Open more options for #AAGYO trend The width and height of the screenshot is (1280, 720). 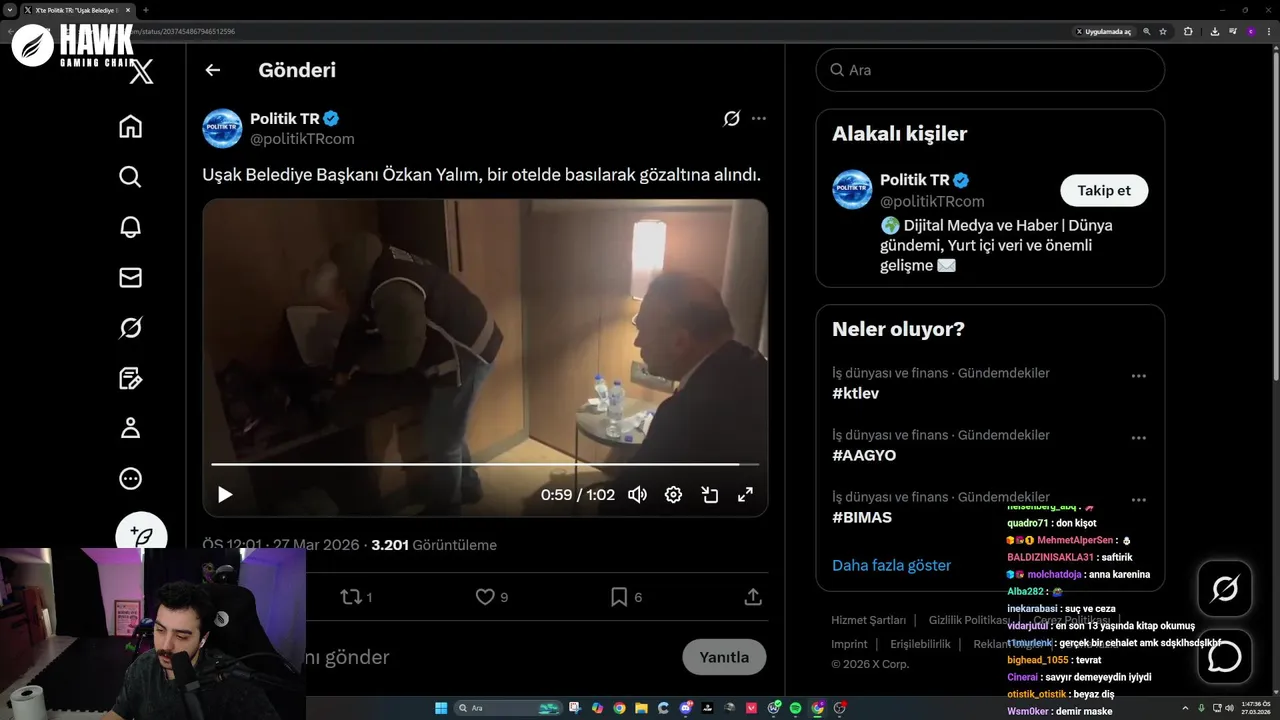pos(1138,438)
